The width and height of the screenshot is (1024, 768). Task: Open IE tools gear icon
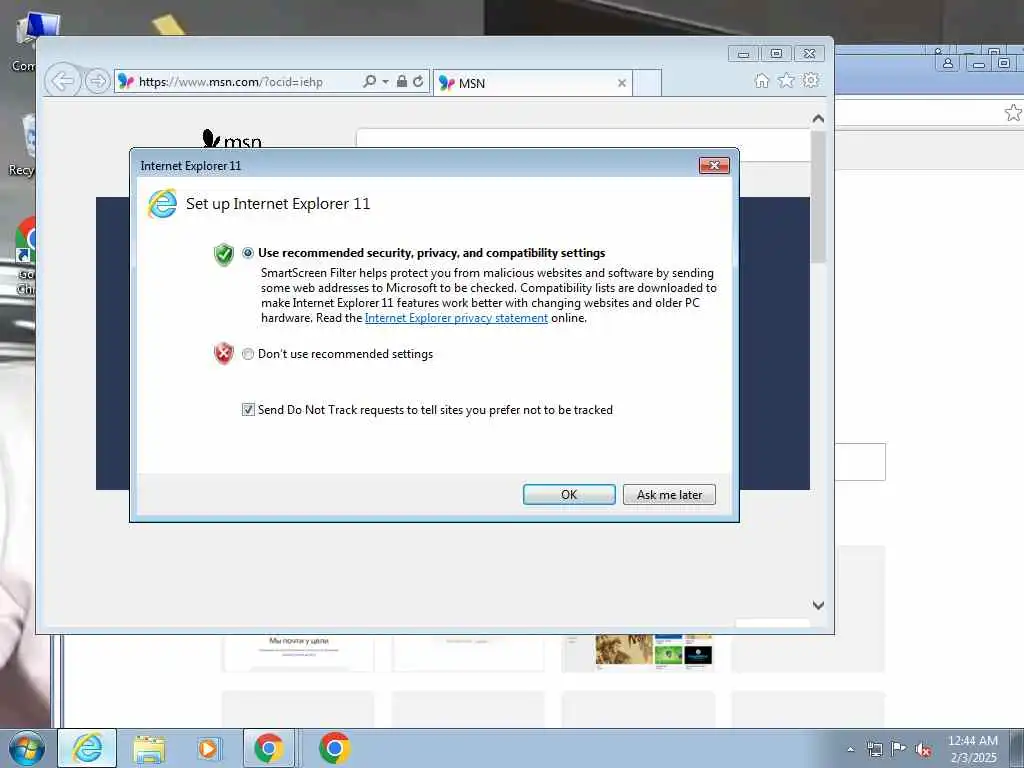(x=811, y=80)
